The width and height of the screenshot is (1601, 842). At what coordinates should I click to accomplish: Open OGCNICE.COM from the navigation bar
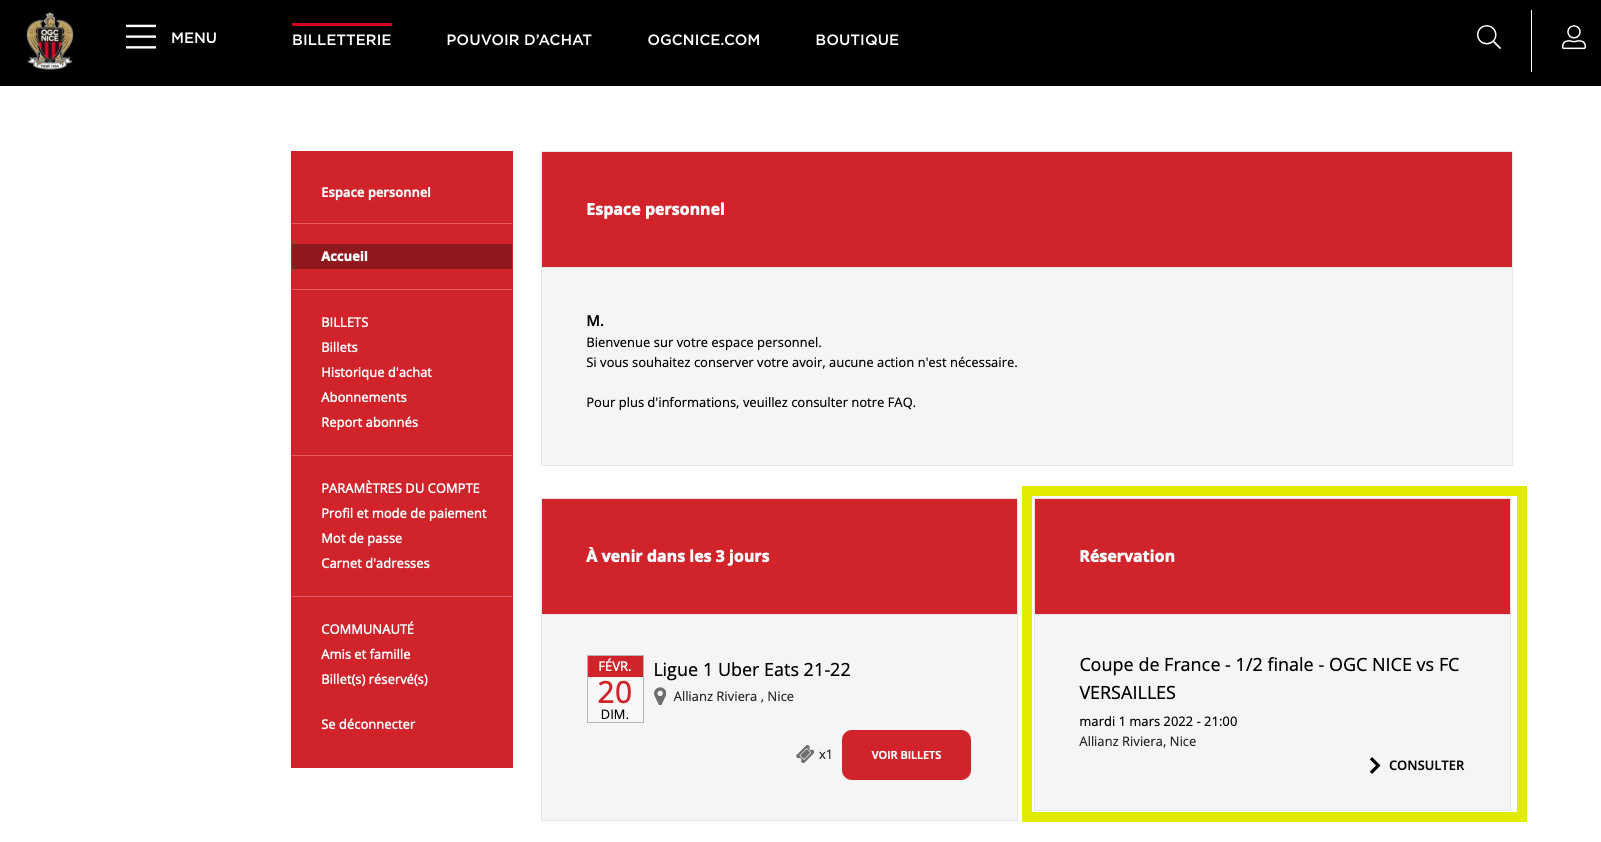click(x=704, y=40)
